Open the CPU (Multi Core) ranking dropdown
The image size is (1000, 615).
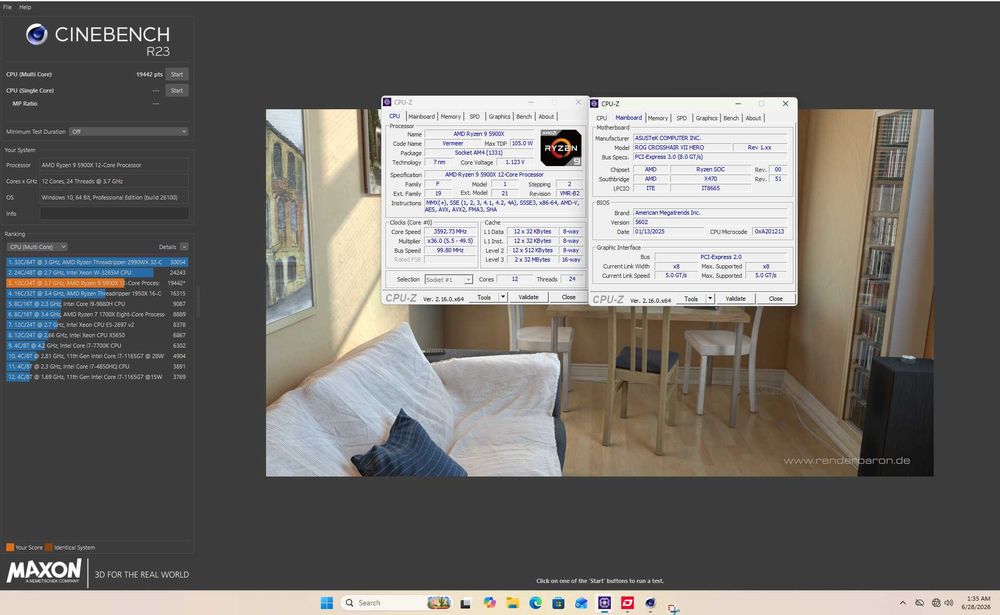(x=37, y=247)
